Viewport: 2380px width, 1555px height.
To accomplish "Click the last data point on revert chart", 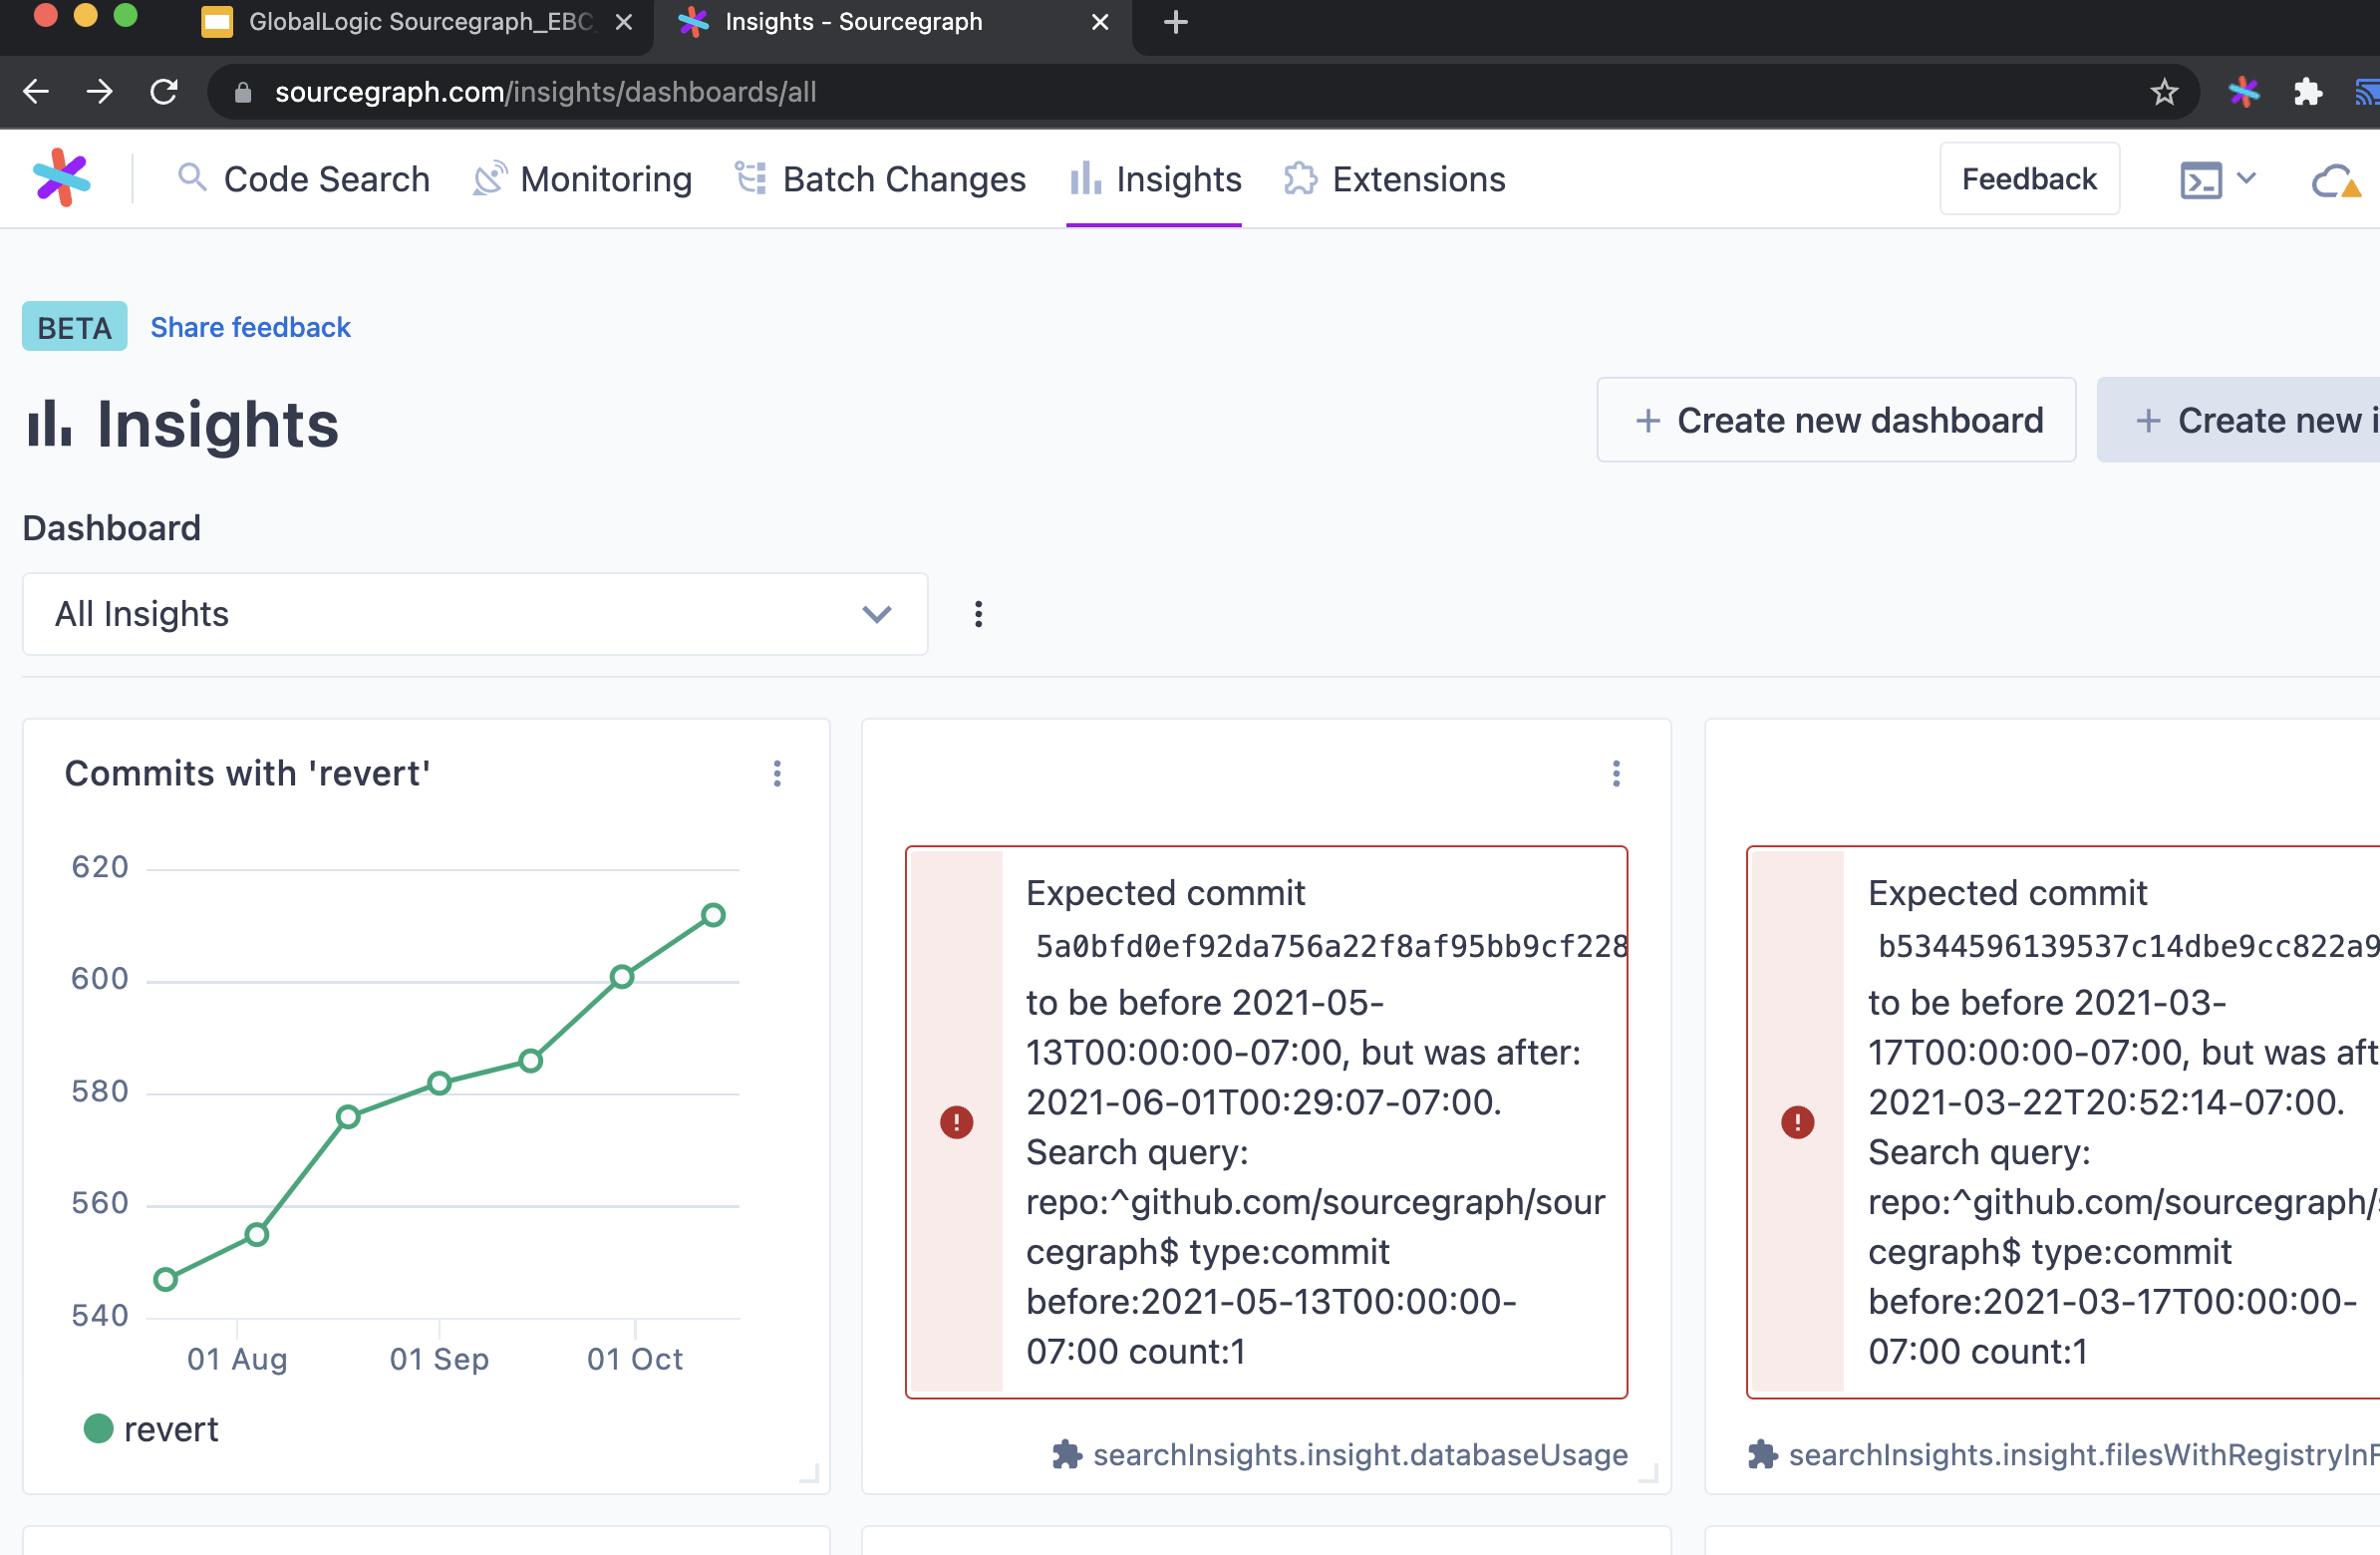I will 713,915.
